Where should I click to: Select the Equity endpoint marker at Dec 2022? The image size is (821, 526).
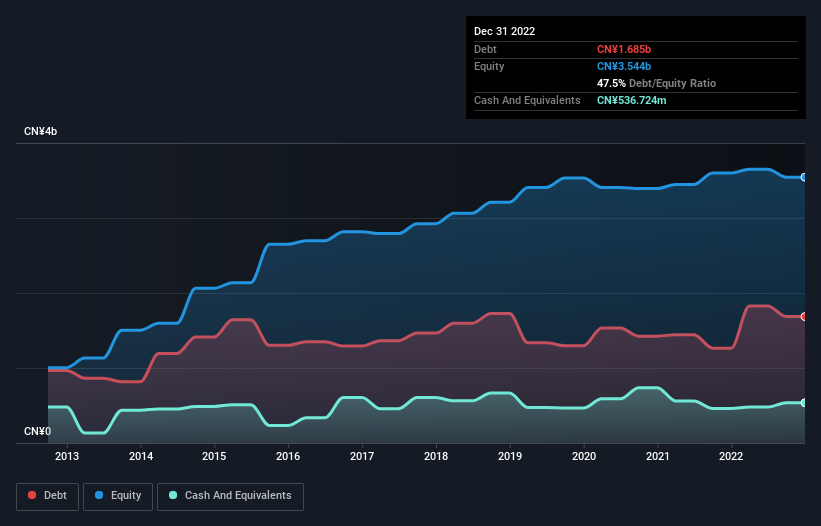click(x=804, y=177)
